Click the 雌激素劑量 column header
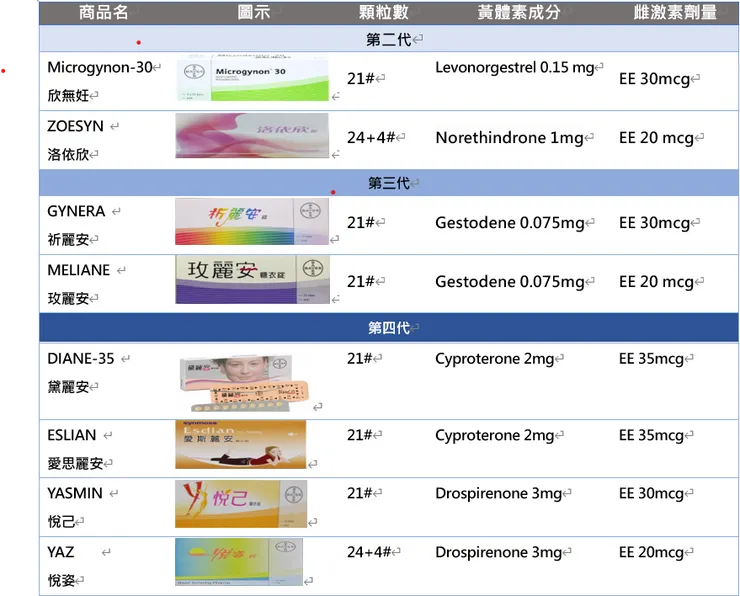 click(675, 12)
